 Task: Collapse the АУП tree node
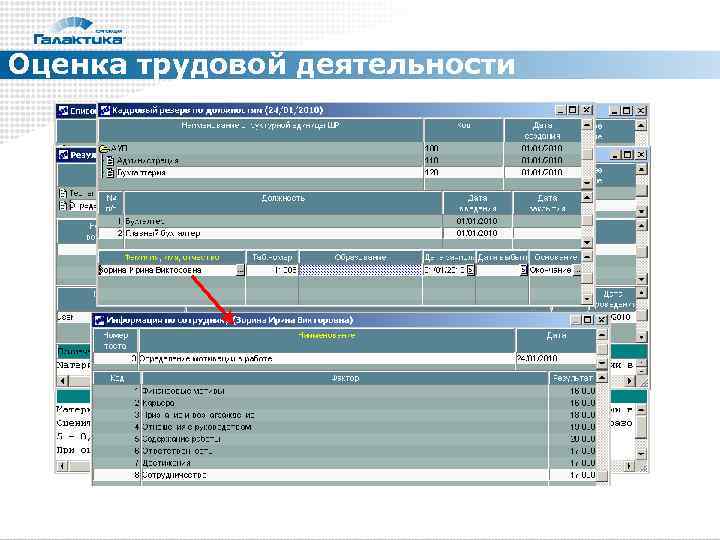104,148
